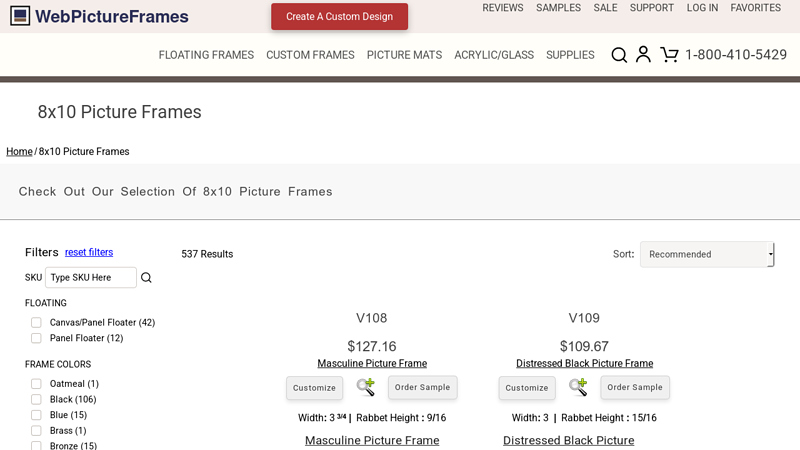
Task: Click the SKU search magnifier icon
Action: (146, 278)
